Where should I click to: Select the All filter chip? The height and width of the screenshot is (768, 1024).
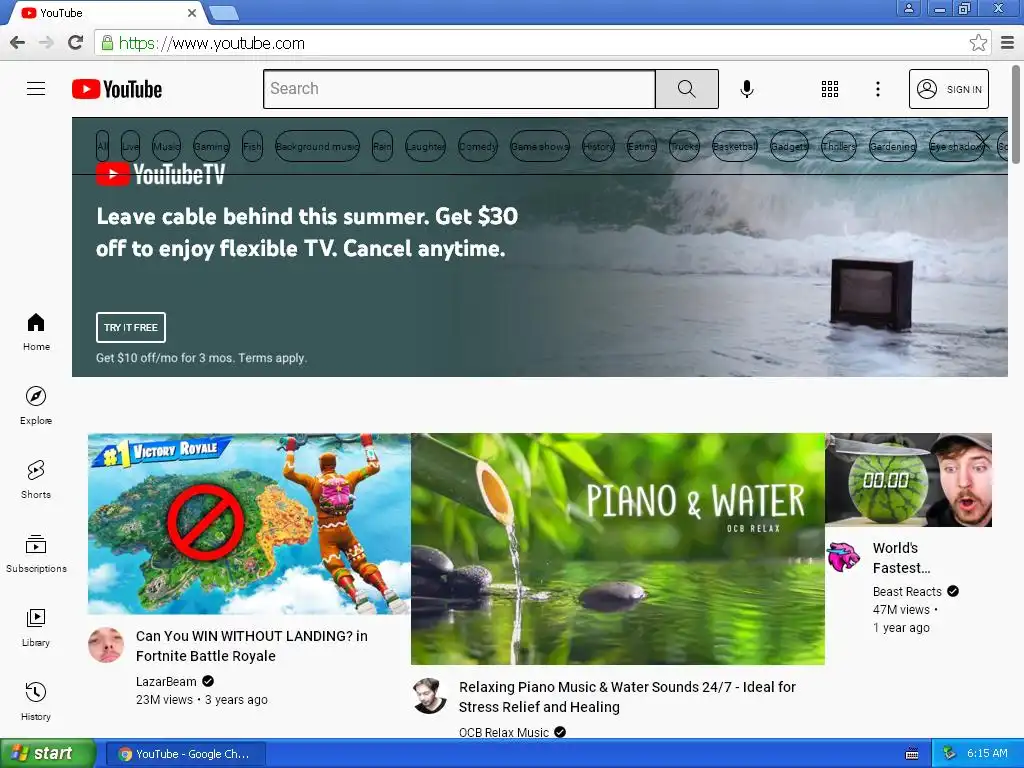coord(102,146)
